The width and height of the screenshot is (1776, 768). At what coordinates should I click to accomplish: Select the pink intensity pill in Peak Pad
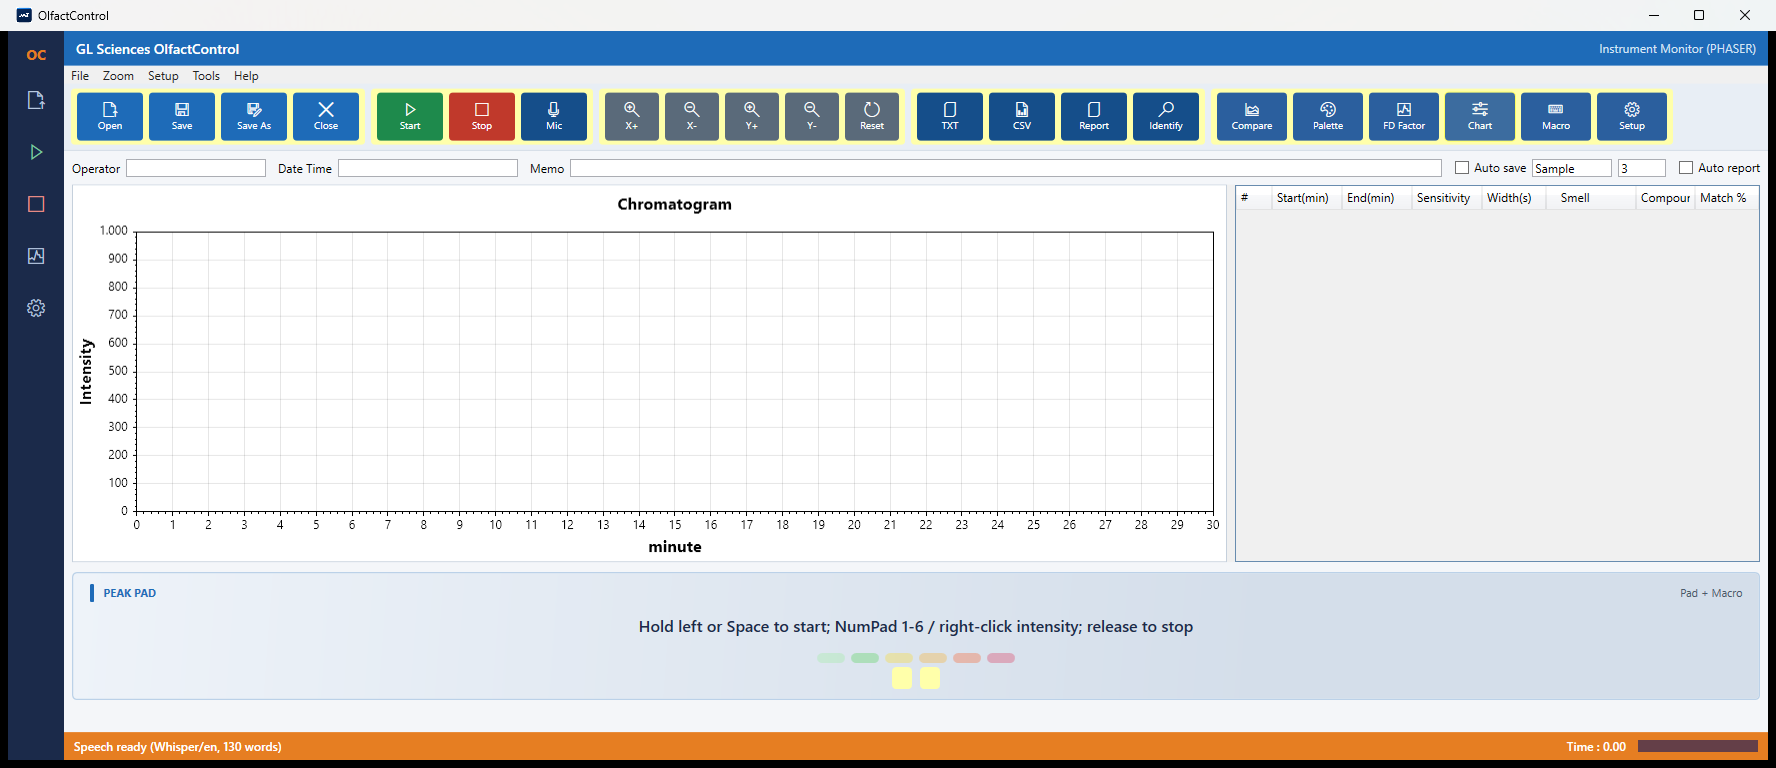click(x=1001, y=658)
